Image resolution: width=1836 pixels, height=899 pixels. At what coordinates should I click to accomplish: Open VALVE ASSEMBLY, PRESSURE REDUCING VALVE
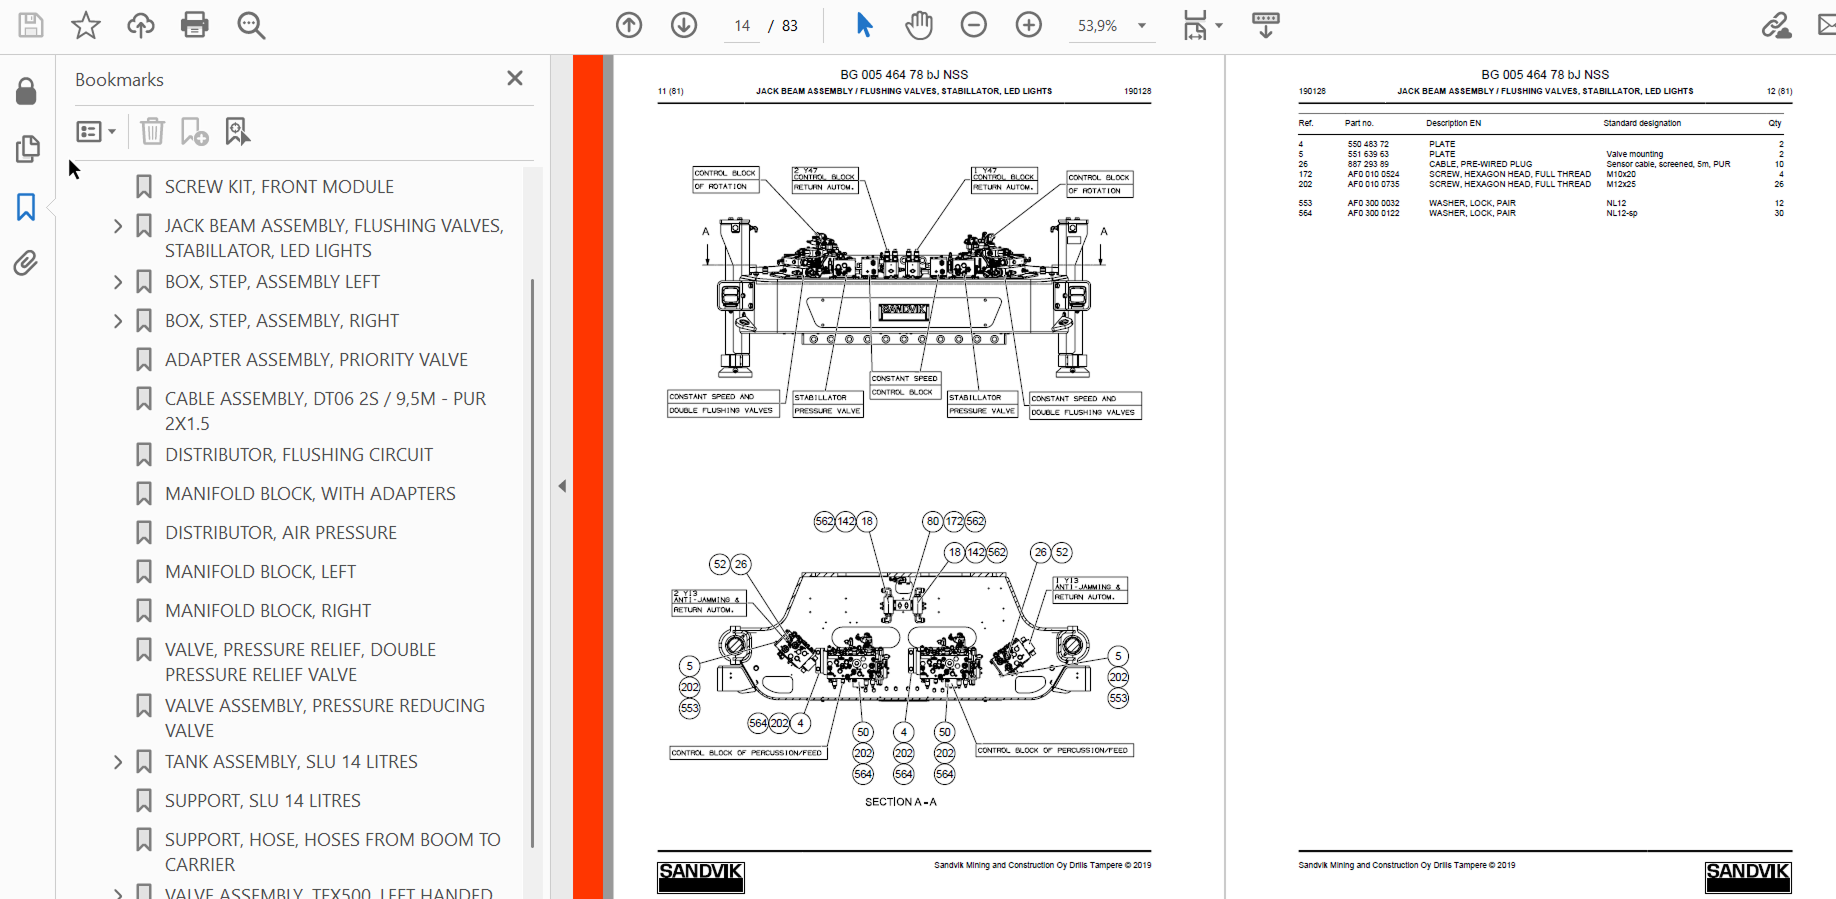click(325, 718)
